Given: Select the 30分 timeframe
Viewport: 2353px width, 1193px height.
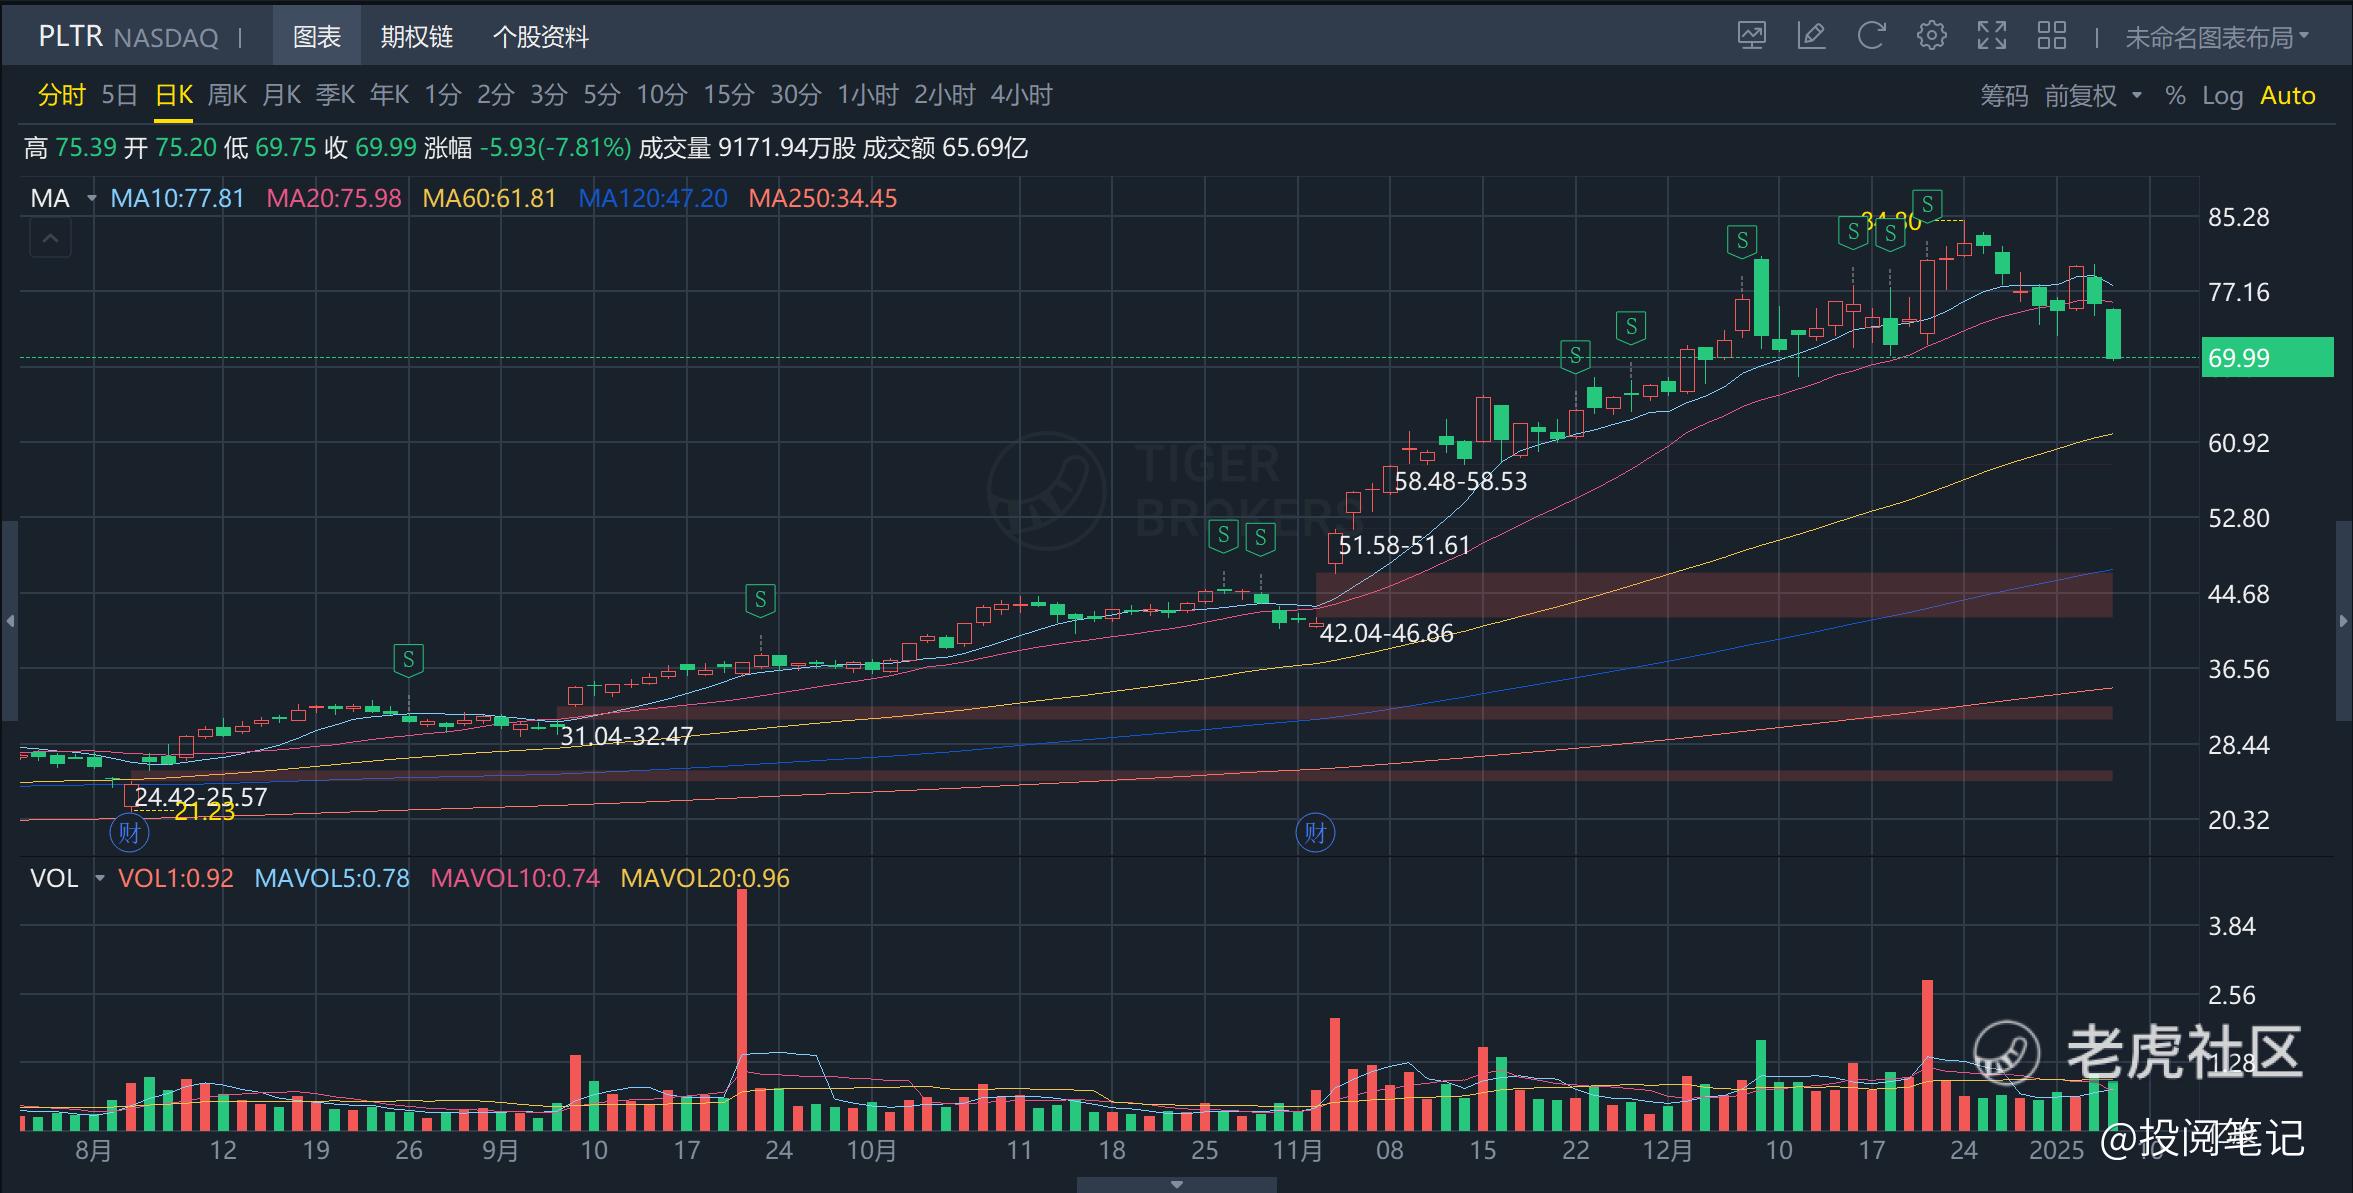Looking at the screenshot, I should click(x=795, y=95).
